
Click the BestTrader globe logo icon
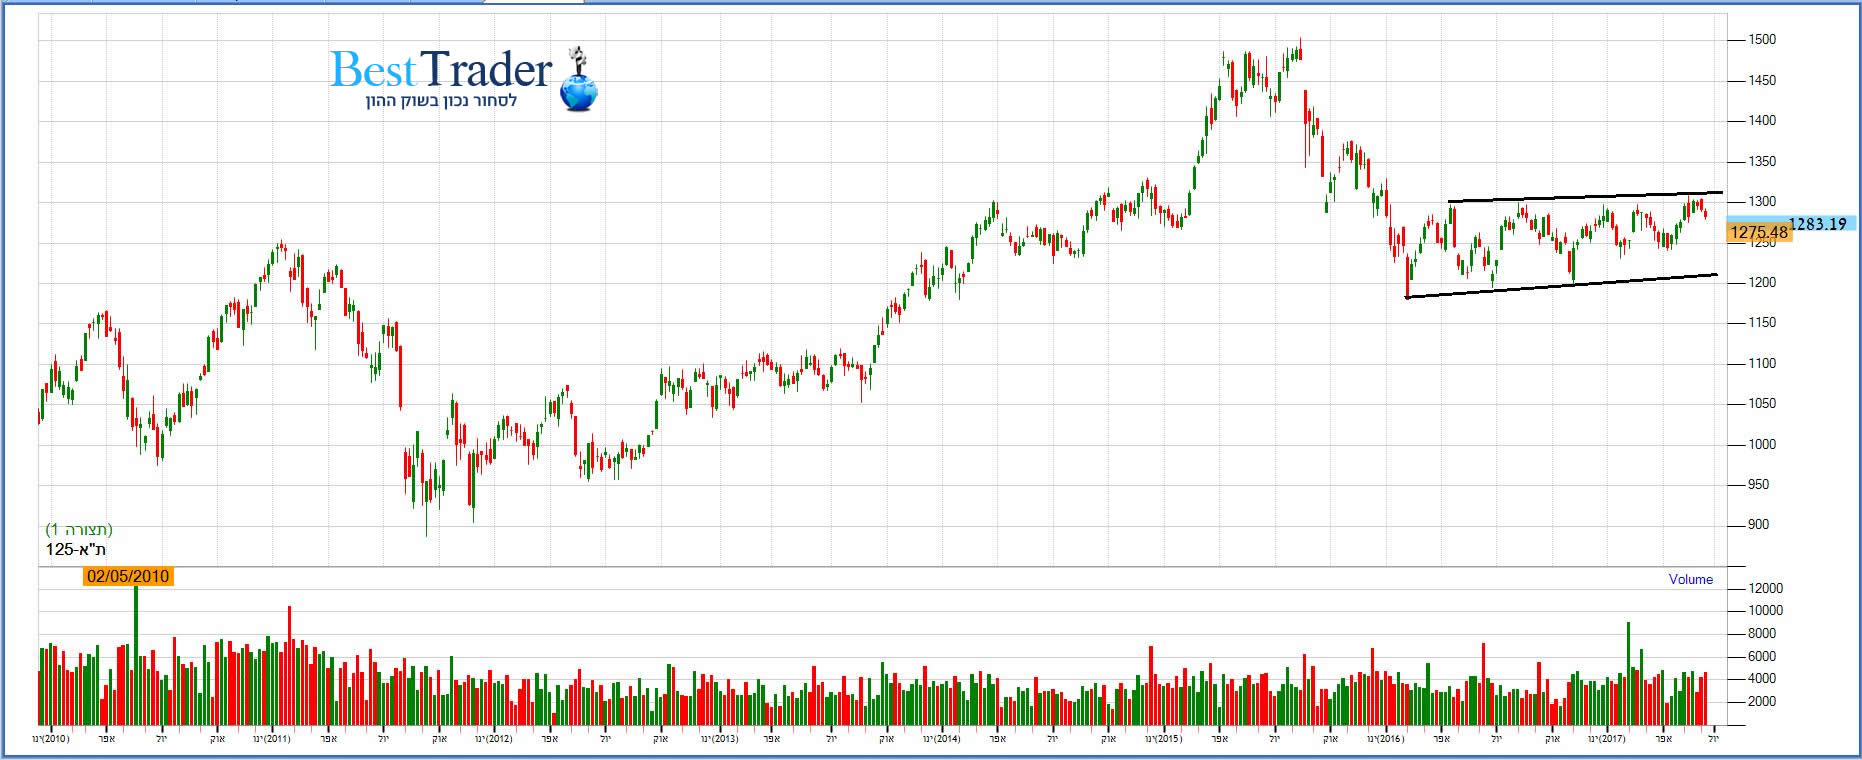pos(579,86)
